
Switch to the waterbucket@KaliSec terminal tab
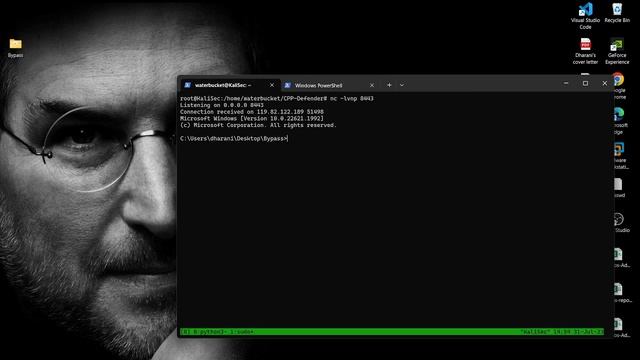coord(223,85)
